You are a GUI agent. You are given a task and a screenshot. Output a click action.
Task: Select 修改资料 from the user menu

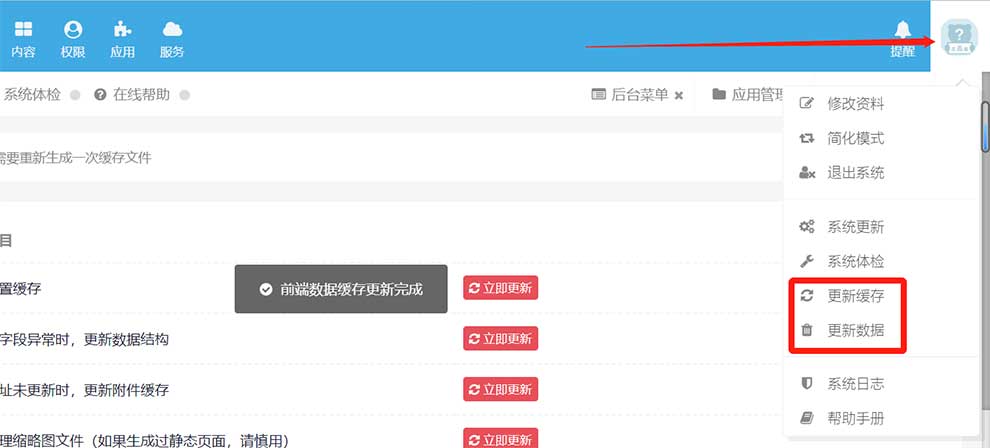(x=855, y=104)
